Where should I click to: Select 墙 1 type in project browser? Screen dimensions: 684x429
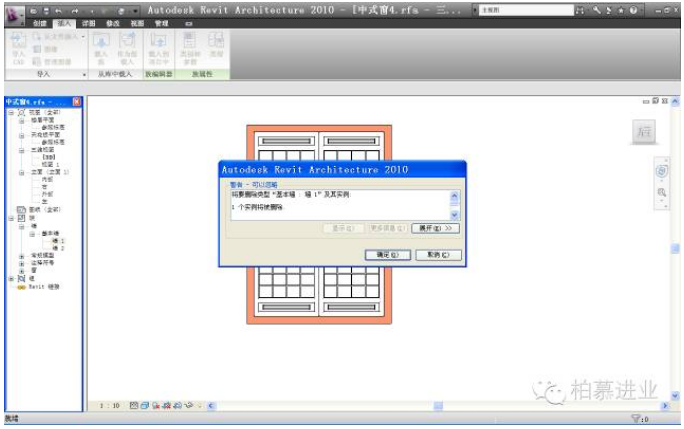58,241
